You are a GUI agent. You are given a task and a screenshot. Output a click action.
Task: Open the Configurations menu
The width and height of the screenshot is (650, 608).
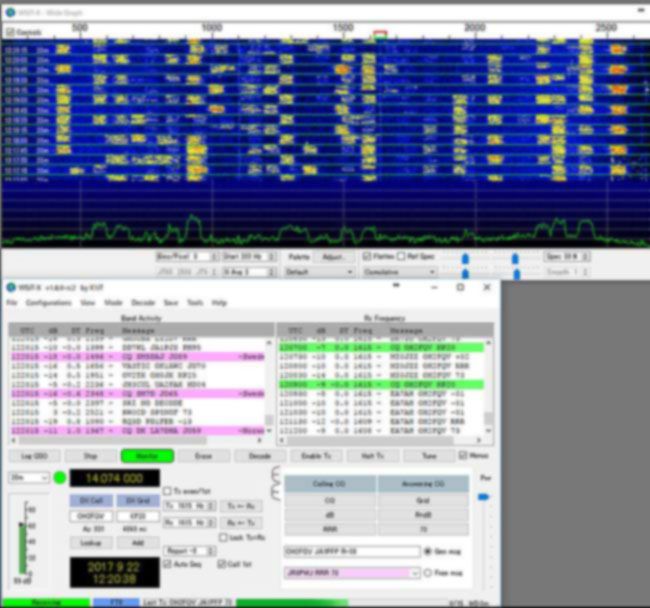48,302
